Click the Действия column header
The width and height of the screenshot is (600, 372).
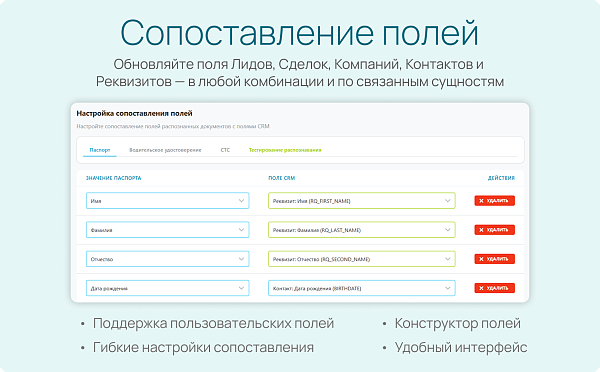point(501,178)
